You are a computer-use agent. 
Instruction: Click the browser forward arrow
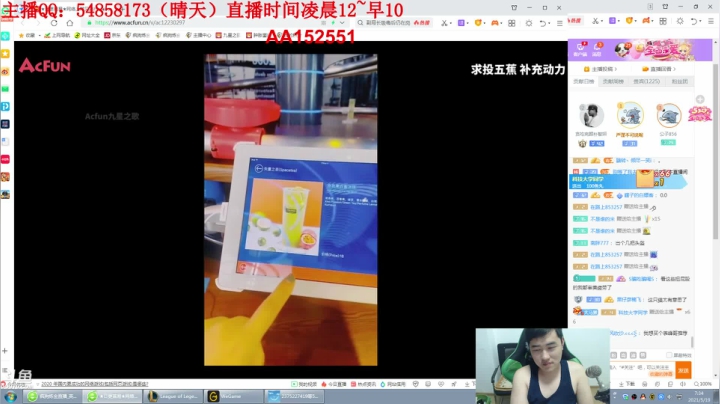(x=38, y=23)
